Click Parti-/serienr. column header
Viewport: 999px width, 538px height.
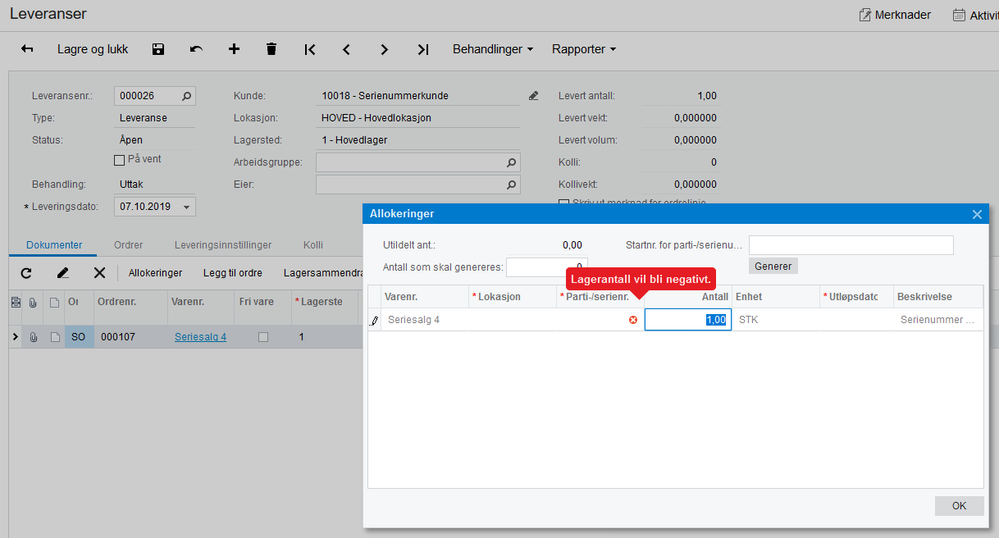600,297
